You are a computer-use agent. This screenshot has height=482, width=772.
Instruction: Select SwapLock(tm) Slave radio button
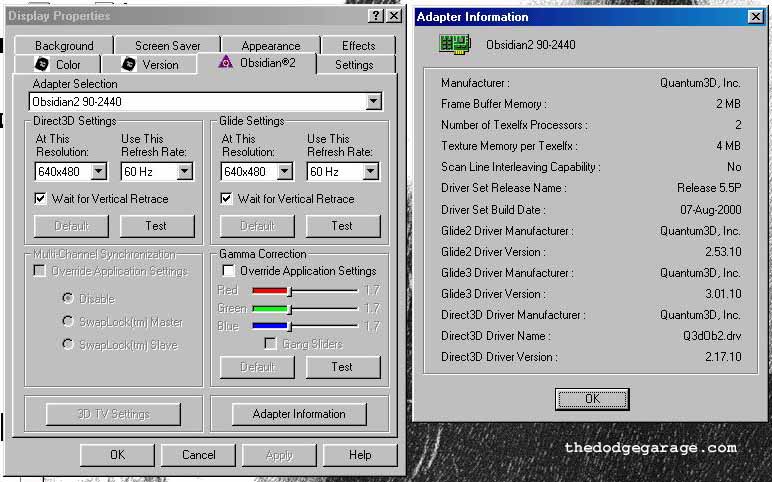[x=68, y=344]
